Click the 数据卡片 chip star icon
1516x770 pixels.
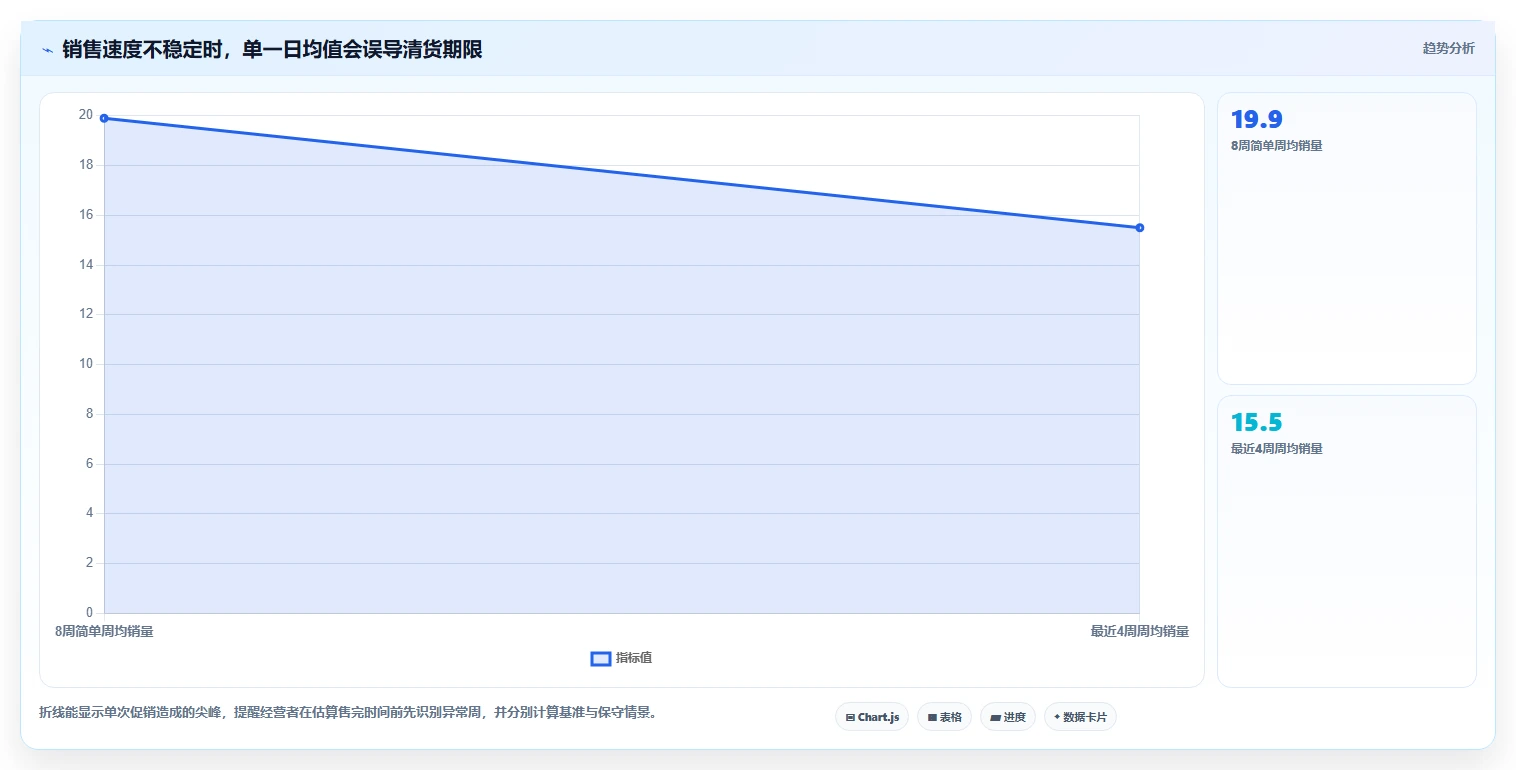[x=1057, y=717]
